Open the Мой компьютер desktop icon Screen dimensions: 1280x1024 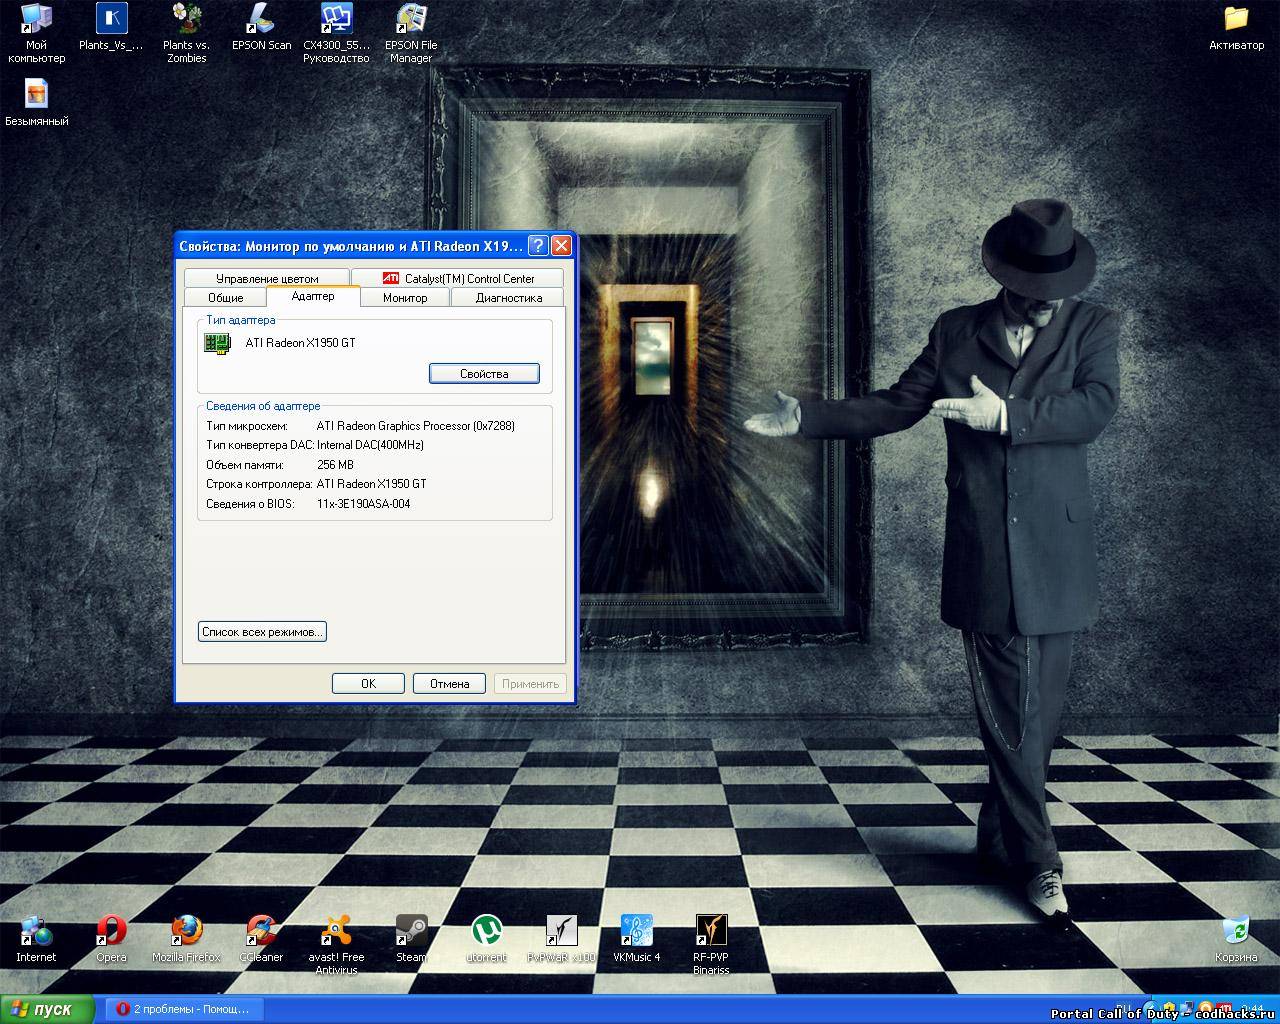[x=36, y=33]
